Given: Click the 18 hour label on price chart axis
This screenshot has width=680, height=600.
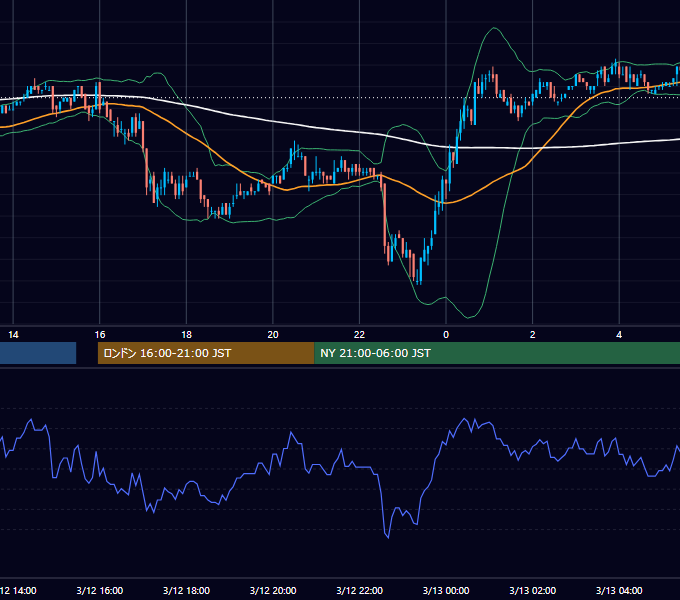Looking at the screenshot, I should tap(186, 335).
